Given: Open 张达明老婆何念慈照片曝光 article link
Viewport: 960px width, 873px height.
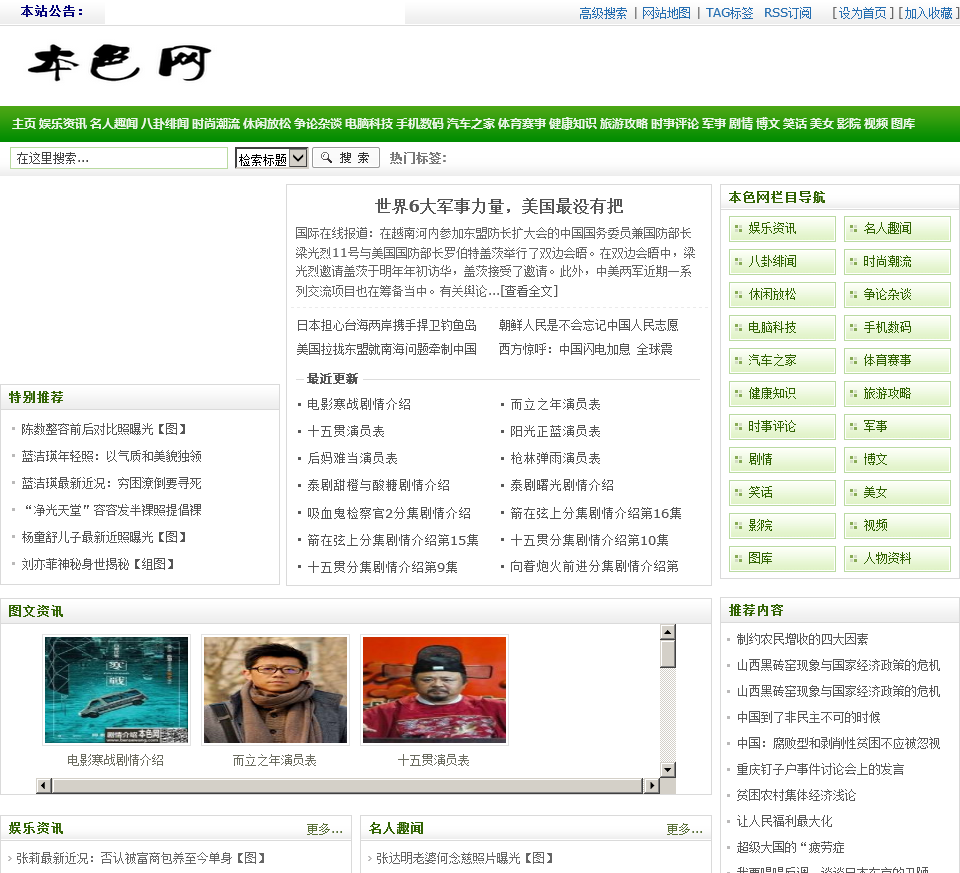Looking at the screenshot, I should coord(465,858).
